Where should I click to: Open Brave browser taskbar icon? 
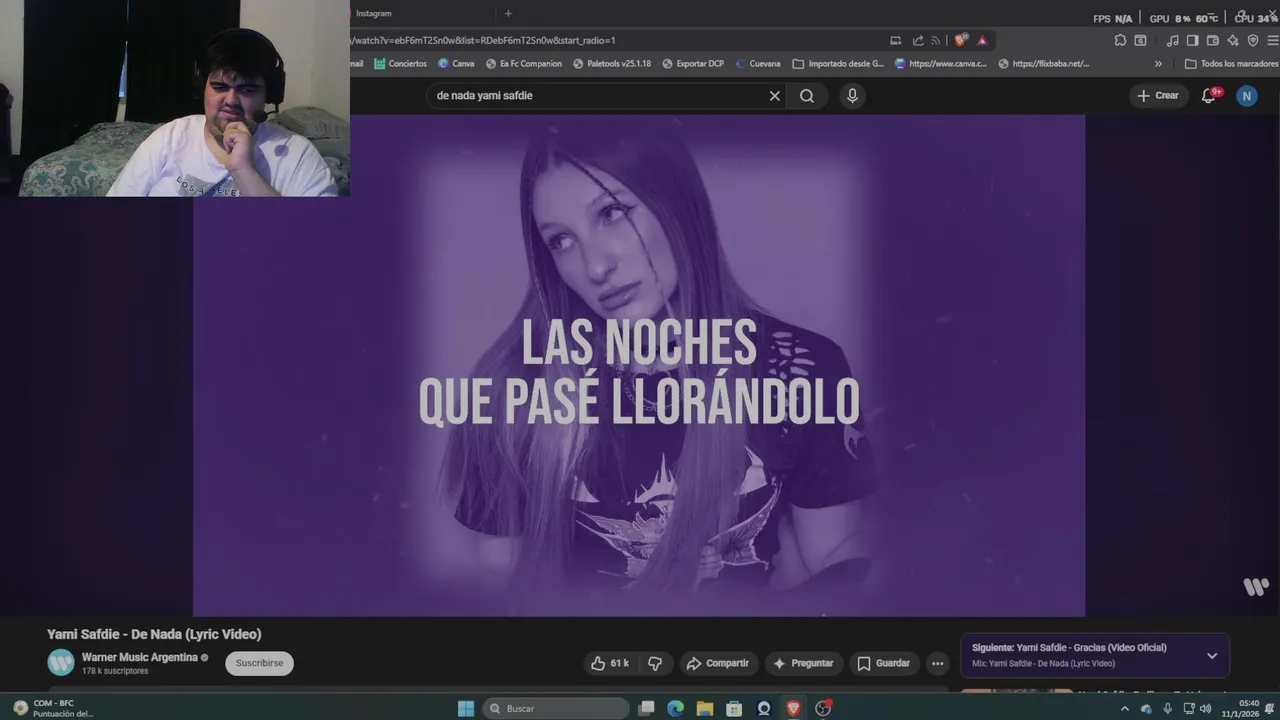pos(793,708)
